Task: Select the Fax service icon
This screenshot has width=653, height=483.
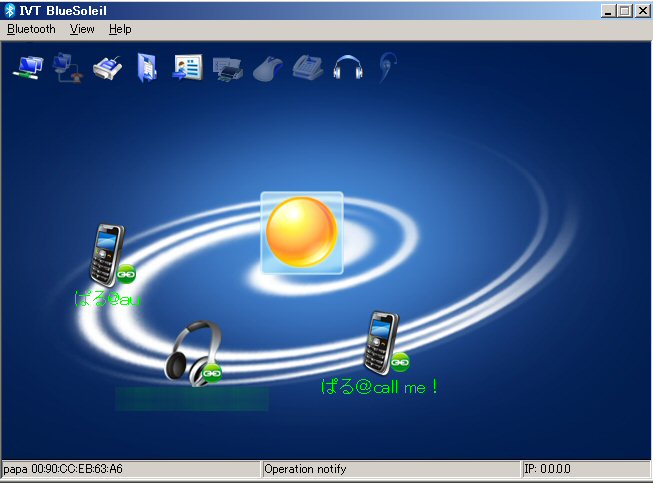Action: click(x=308, y=67)
